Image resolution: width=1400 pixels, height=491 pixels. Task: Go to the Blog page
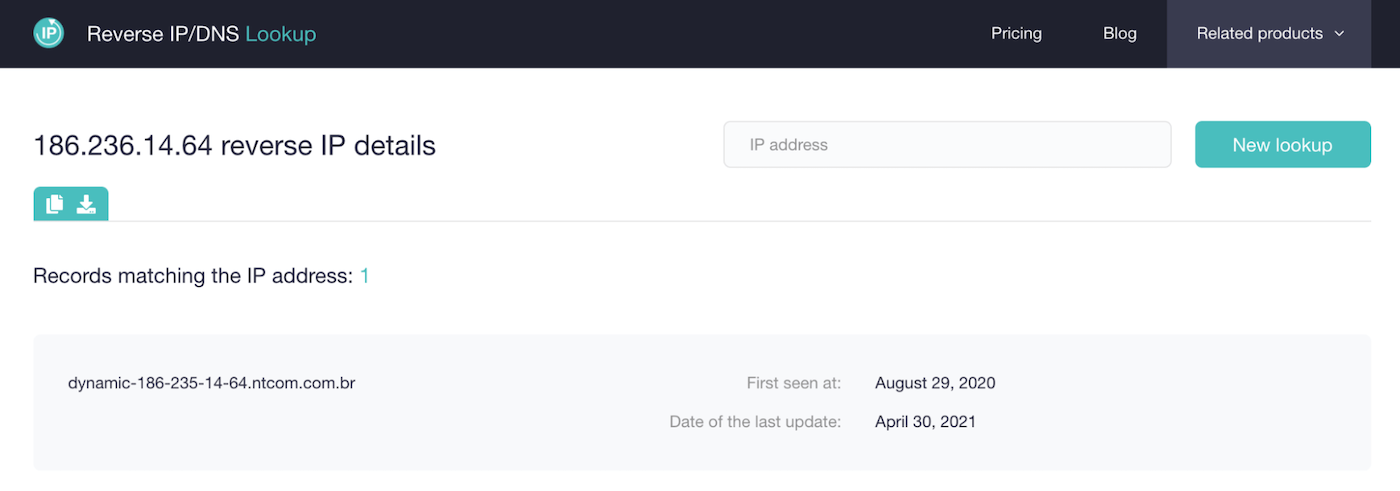(1120, 34)
